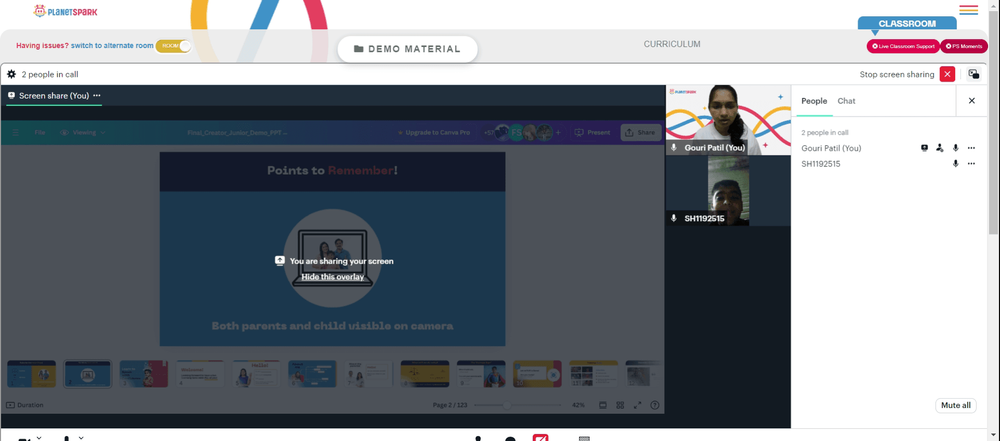Screen dimensions: 1000x441
Task: Click Upgrade to Canva Pro
Action: click(434, 133)
